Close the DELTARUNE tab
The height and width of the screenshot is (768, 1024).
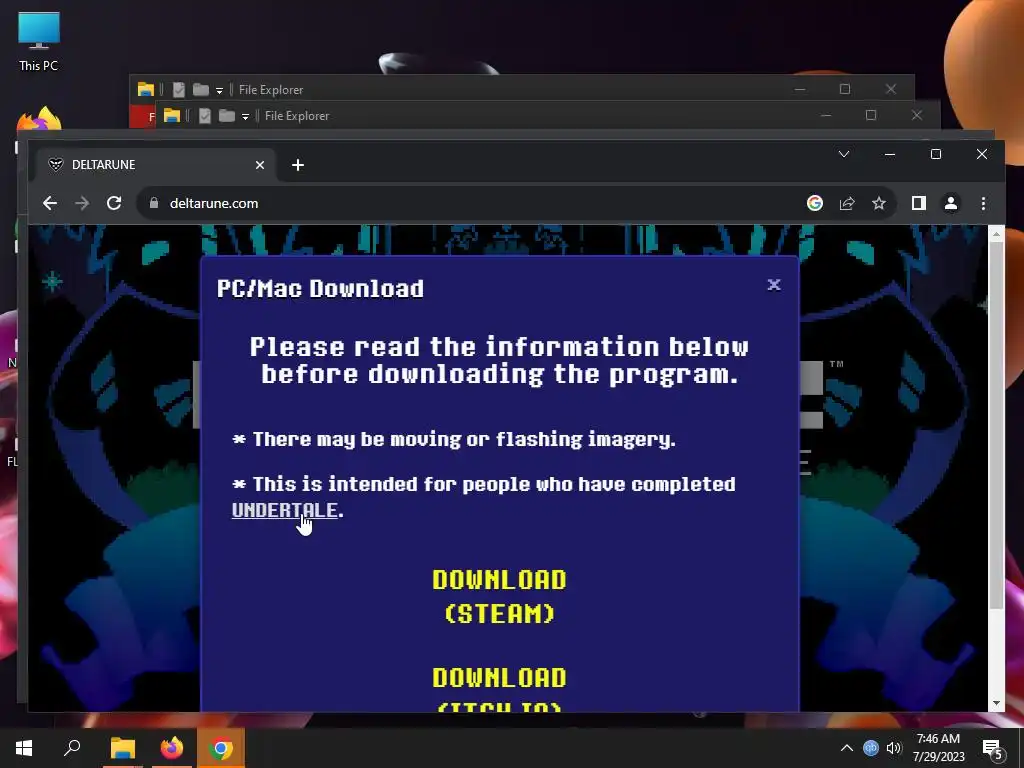click(260, 165)
